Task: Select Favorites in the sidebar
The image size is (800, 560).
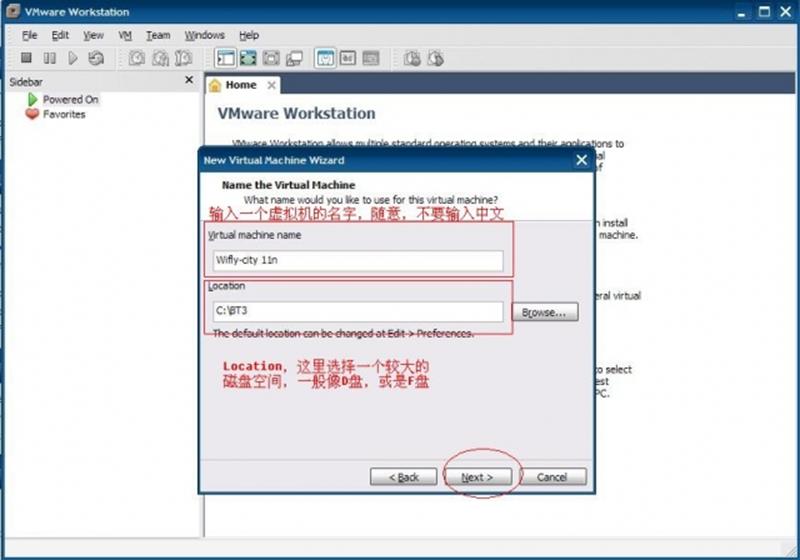Action: coord(64,114)
